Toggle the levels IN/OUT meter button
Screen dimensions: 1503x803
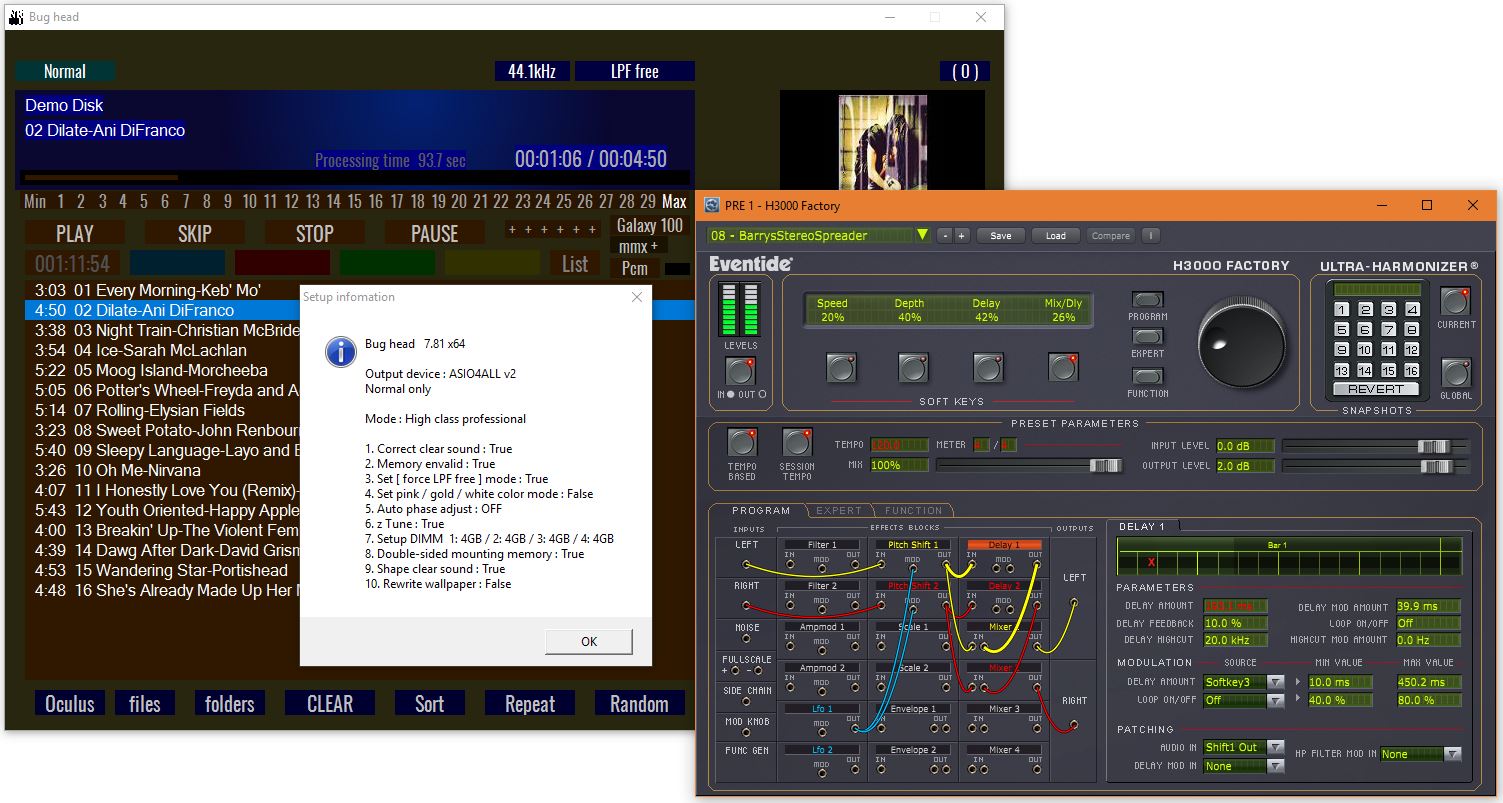740,372
